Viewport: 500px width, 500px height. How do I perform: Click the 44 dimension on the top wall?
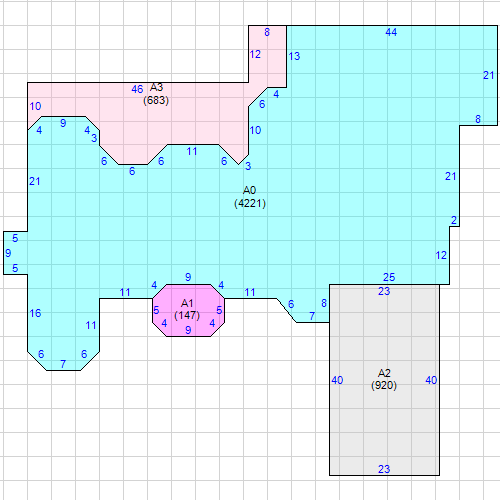pos(391,32)
